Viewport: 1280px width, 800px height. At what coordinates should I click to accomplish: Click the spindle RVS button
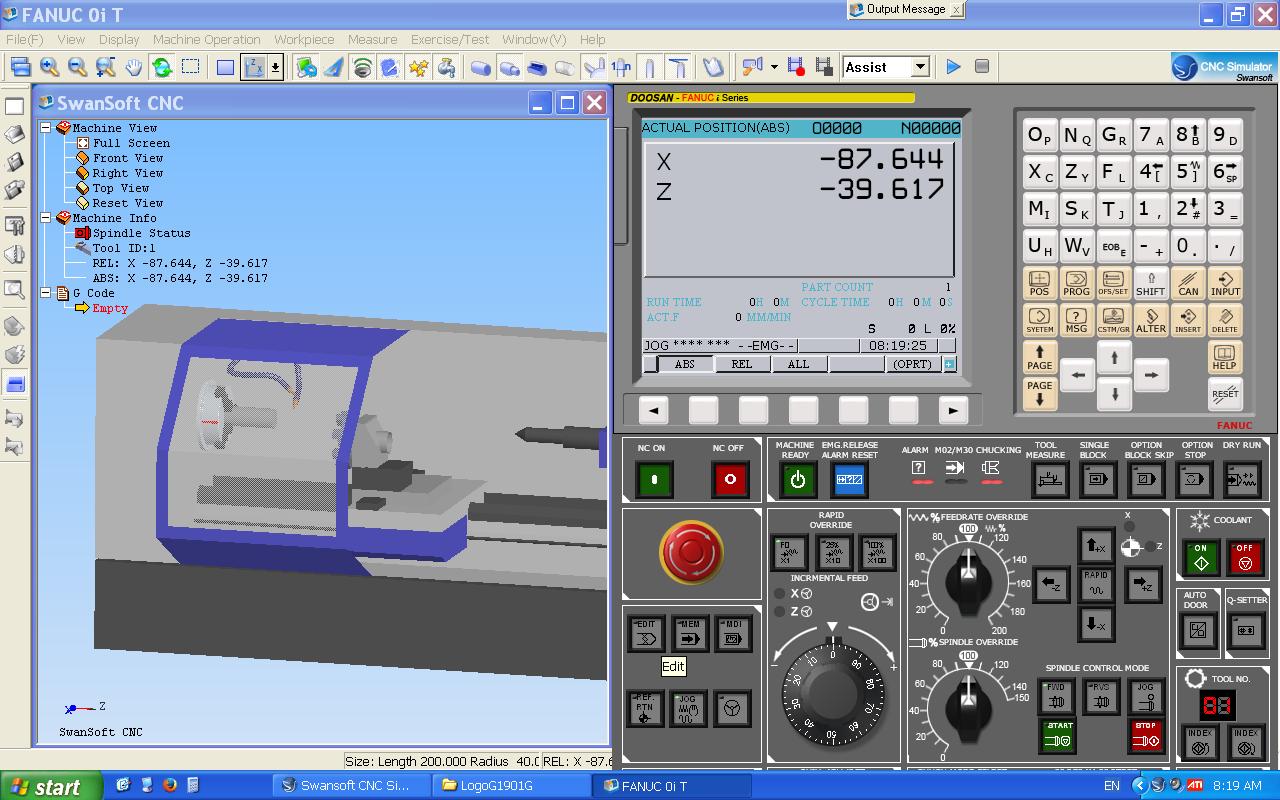1101,697
